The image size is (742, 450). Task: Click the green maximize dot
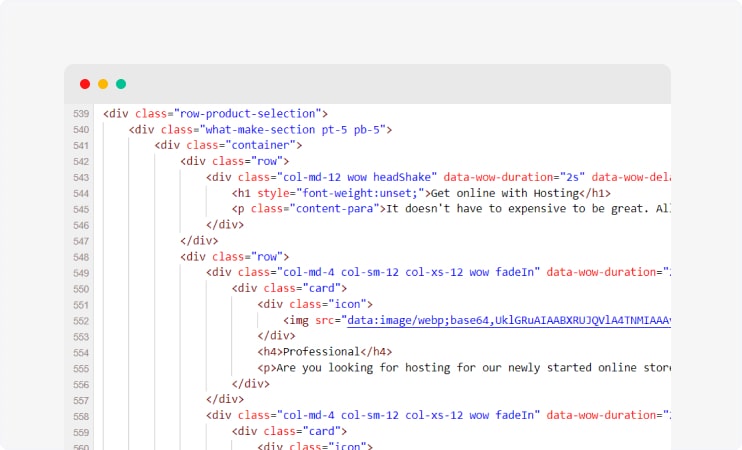click(x=121, y=84)
